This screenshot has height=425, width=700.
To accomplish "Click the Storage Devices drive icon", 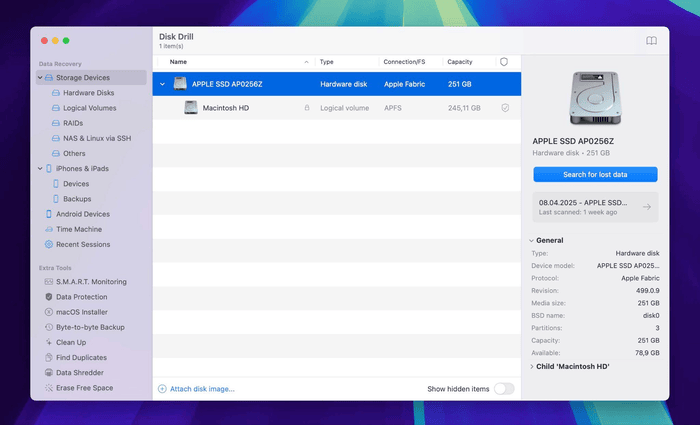I will click(x=49, y=78).
